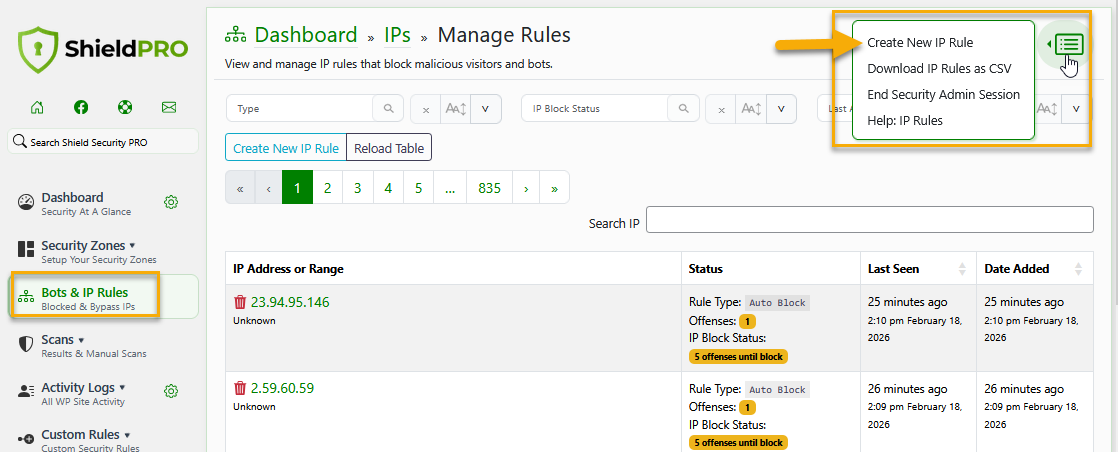Click the Reload Table button
Image resolution: width=1118 pixels, height=452 pixels.
click(x=389, y=148)
